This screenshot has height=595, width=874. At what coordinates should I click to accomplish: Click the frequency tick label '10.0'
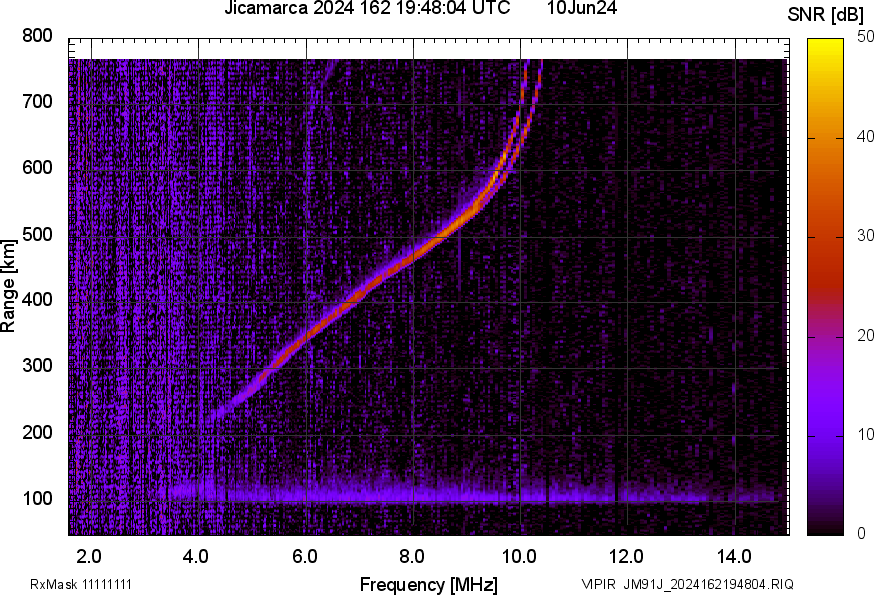click(519, 557)
